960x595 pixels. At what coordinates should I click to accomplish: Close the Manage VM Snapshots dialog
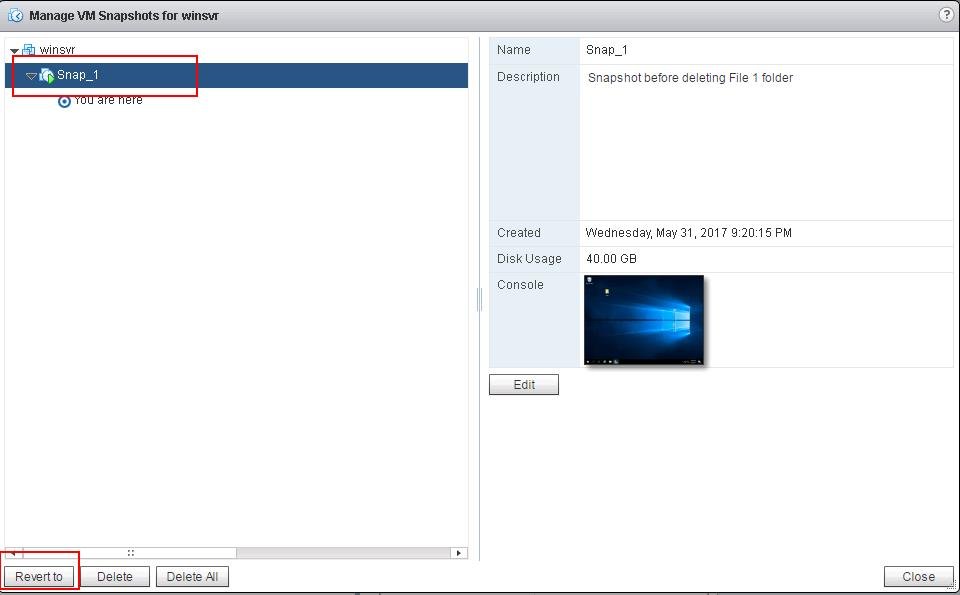(x=918, y=577)
